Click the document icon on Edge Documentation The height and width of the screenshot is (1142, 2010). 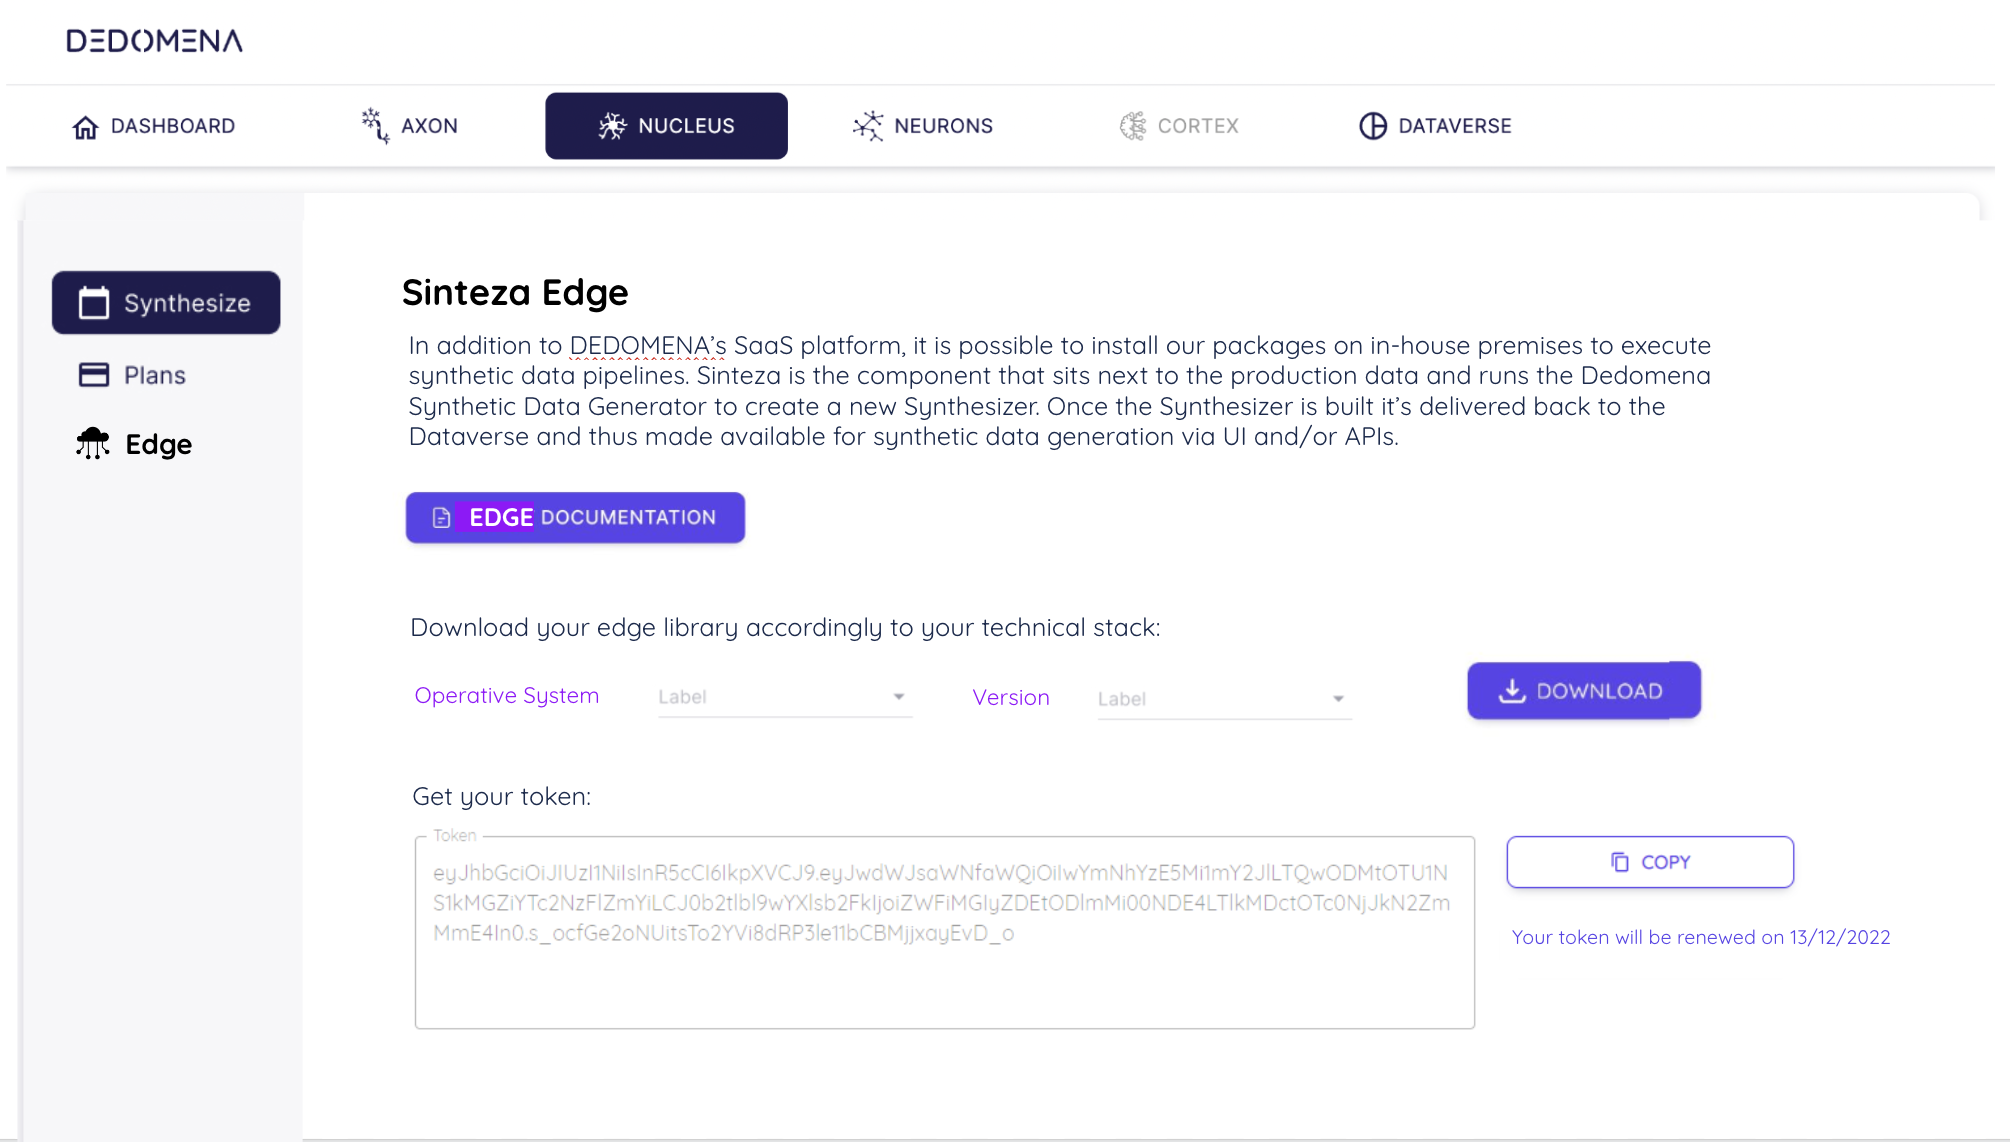(x=441, y=517)
